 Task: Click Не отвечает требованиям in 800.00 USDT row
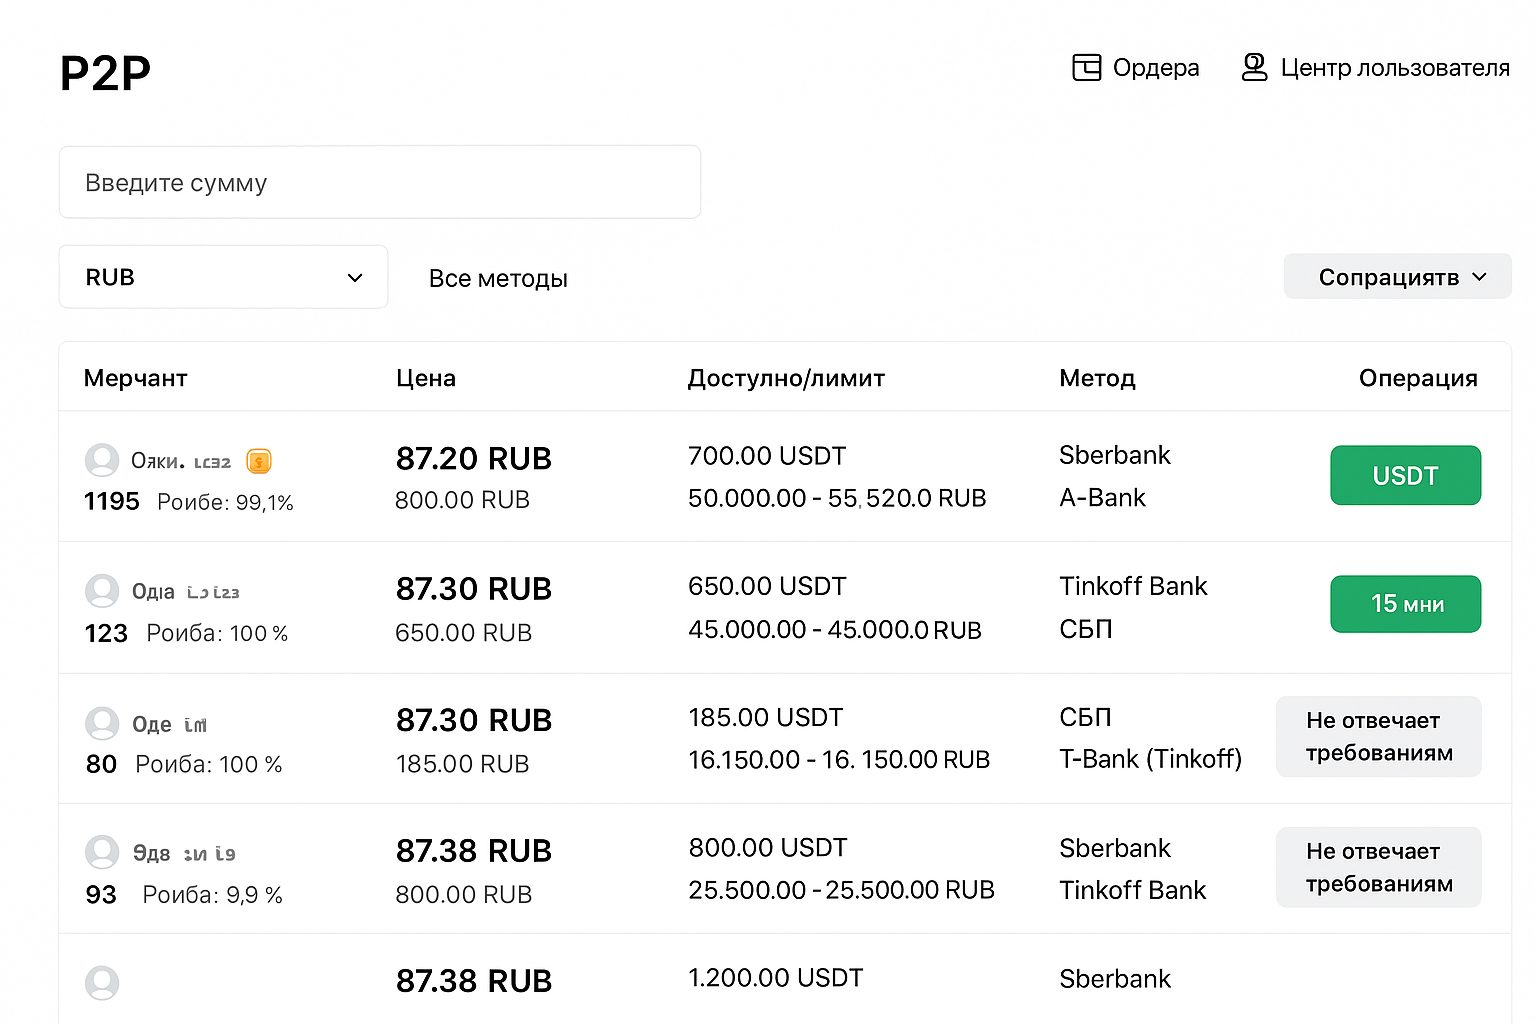(x=1379, y=867)
